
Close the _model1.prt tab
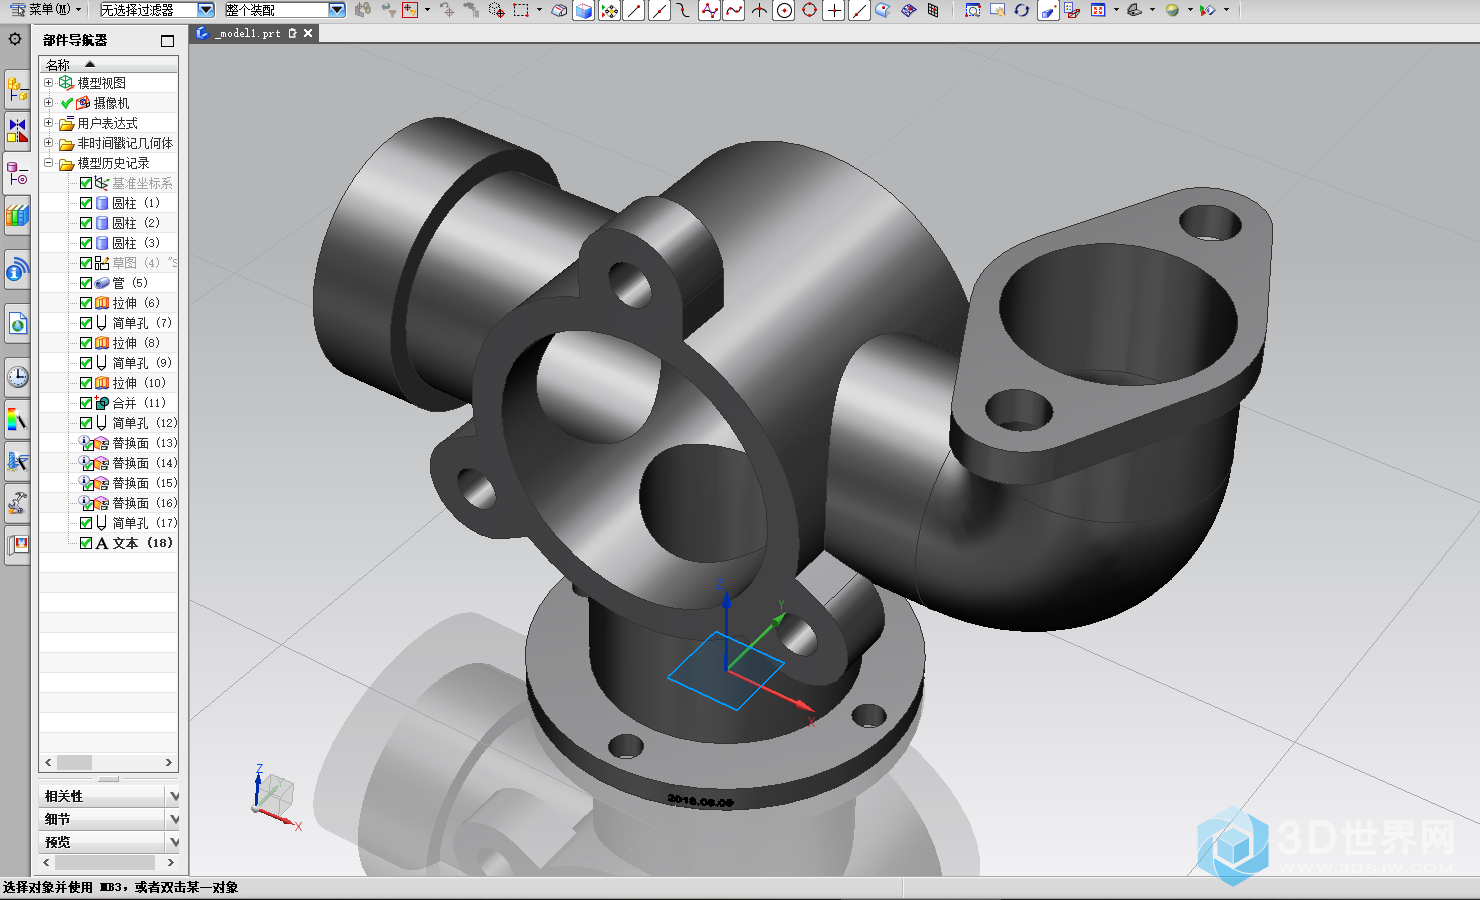(x=308, y=33)
